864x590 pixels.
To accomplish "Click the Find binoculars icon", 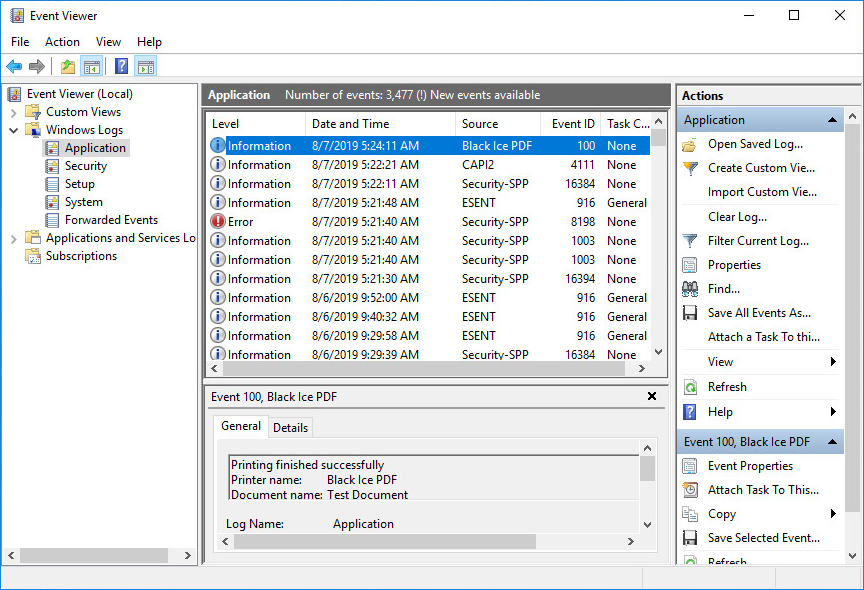I will pos(690,289).
